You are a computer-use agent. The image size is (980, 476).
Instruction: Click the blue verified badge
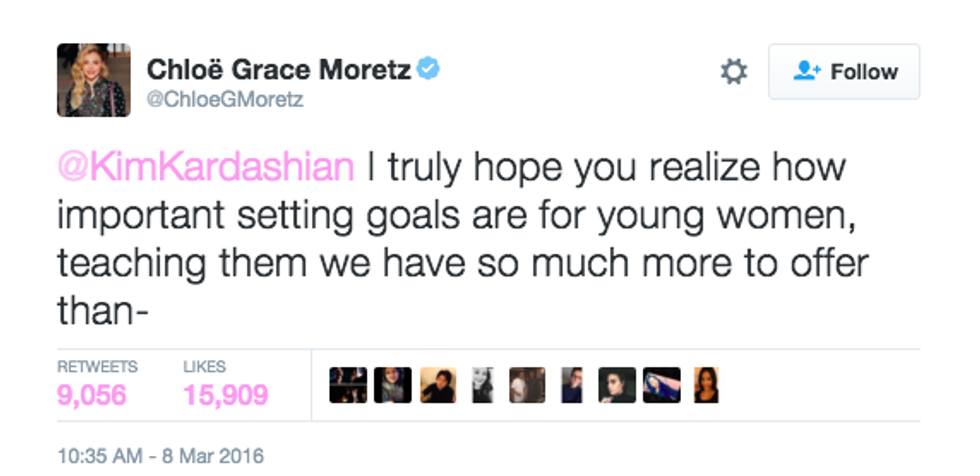click(x=429, y=69)
